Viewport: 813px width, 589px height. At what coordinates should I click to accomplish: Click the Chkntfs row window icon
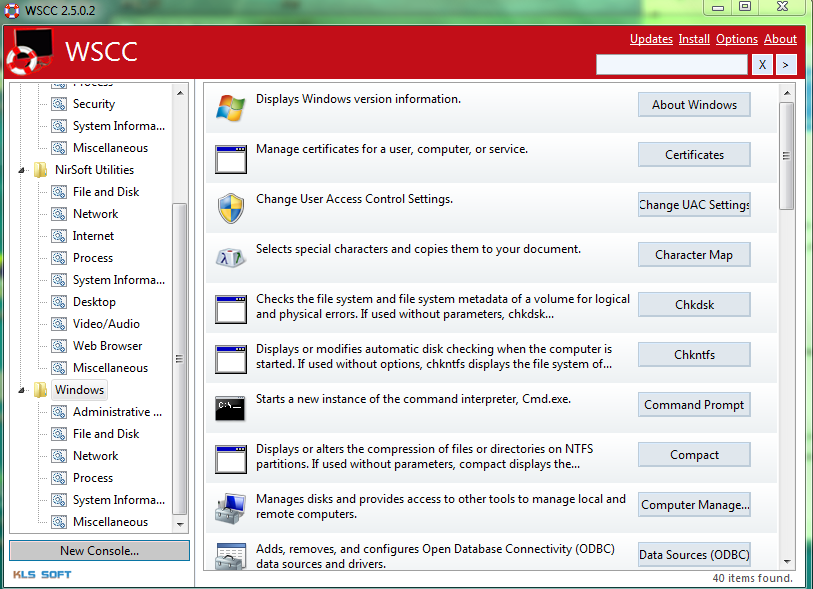pos(231,359)
